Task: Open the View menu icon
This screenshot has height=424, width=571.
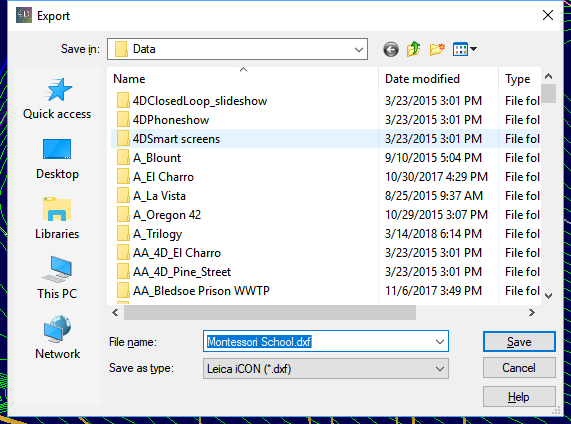Action: tap(465, 49)
